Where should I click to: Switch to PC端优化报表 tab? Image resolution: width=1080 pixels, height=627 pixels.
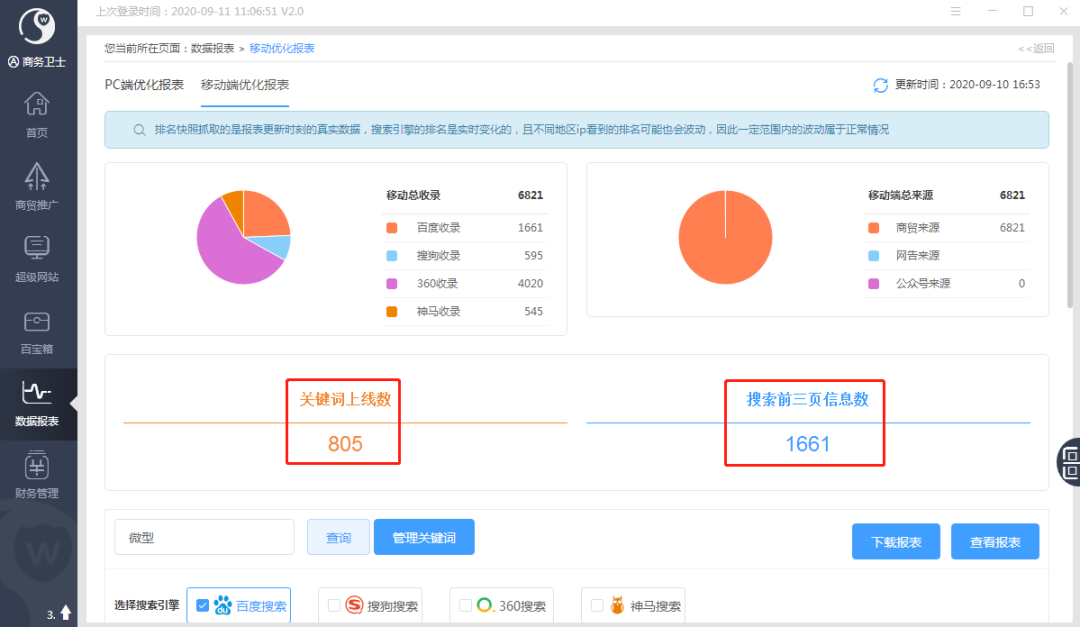144,85
